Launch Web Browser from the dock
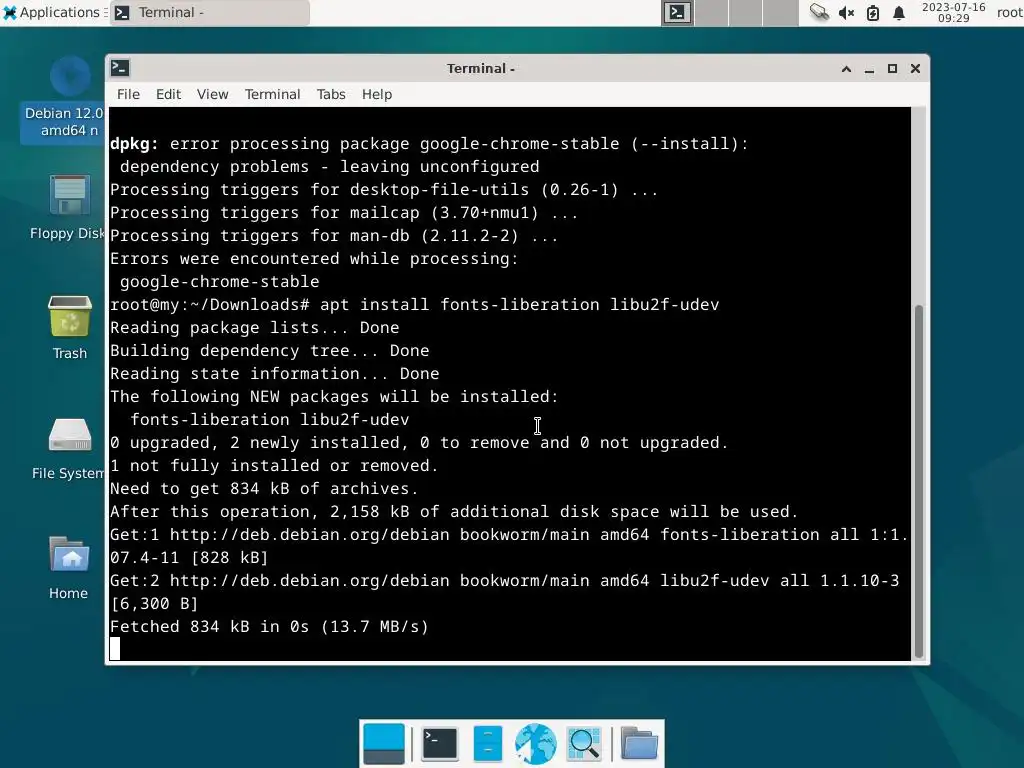The image size is (1024, 768). [536, 744]
